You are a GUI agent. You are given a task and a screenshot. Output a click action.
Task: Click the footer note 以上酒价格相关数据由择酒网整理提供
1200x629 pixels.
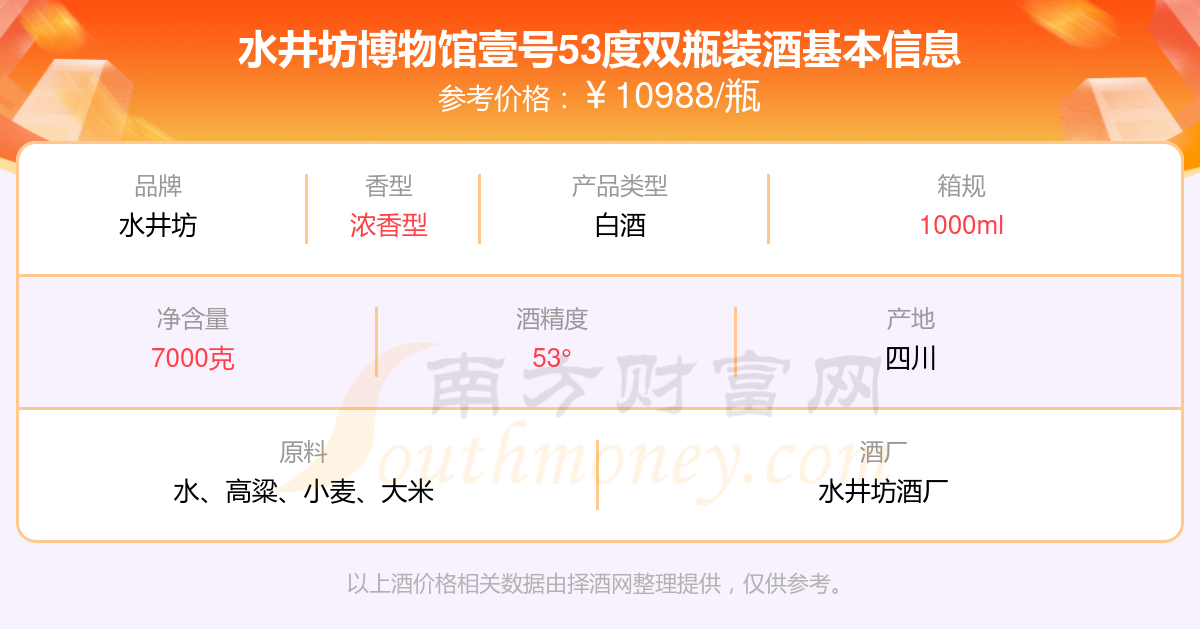[x=534, y=584]
